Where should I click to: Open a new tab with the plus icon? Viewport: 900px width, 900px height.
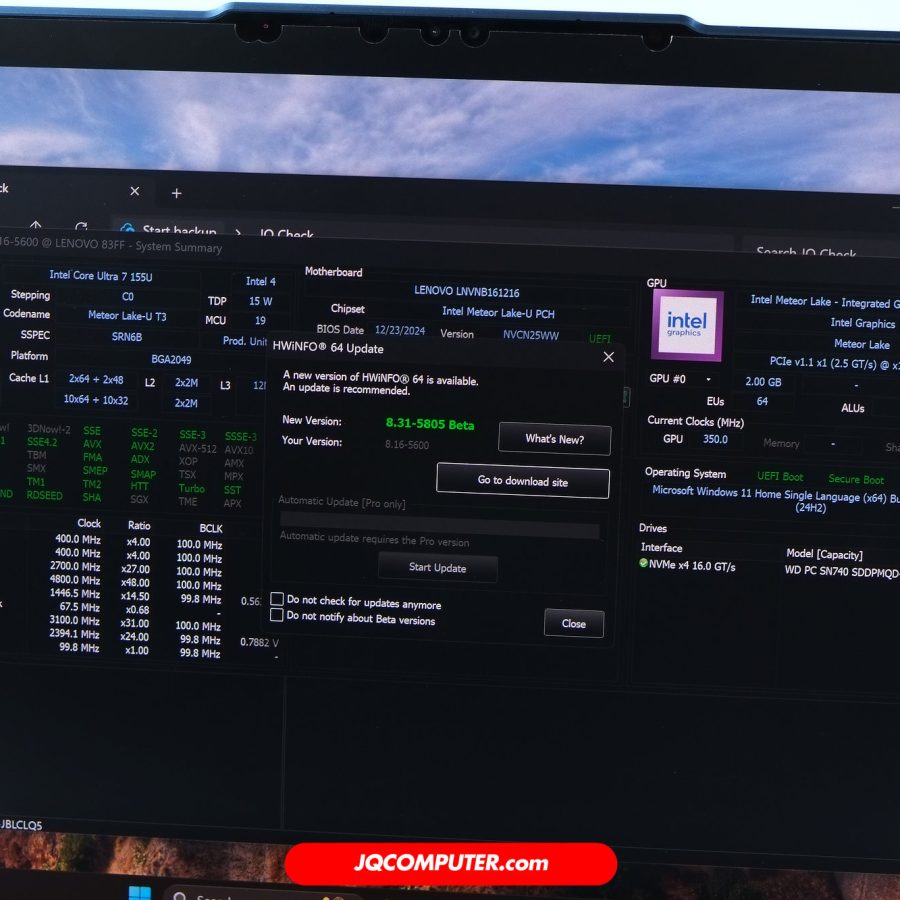(176, 193)
